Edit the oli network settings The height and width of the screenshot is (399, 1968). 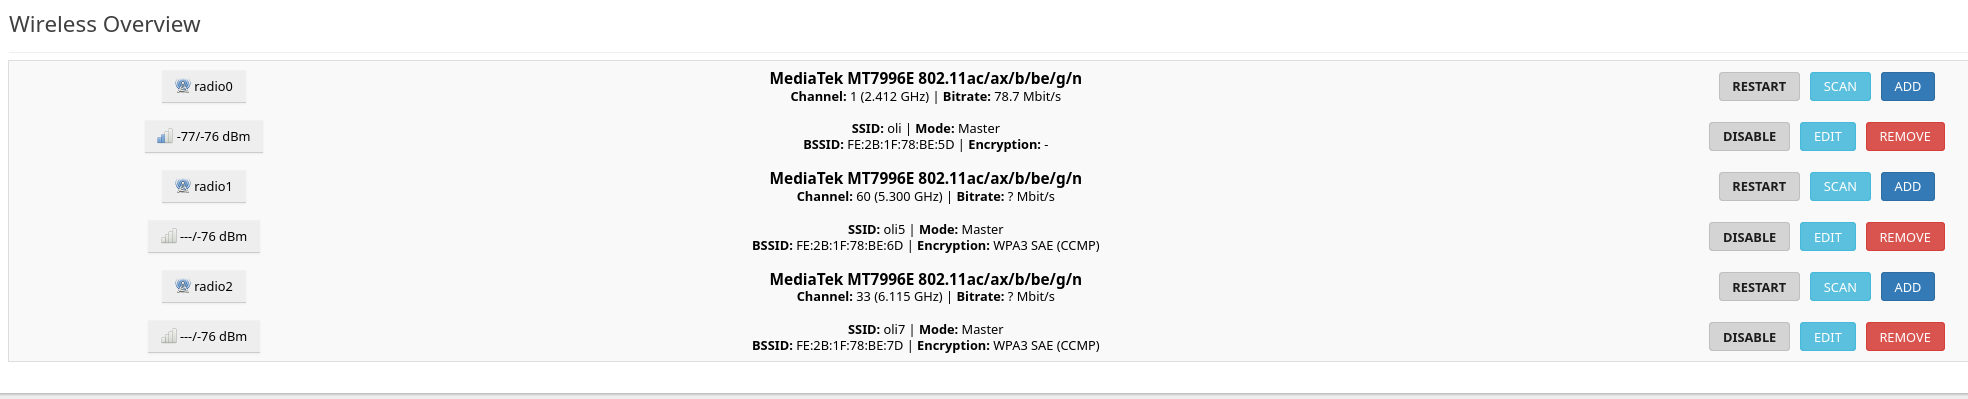tap(1828, 137)
